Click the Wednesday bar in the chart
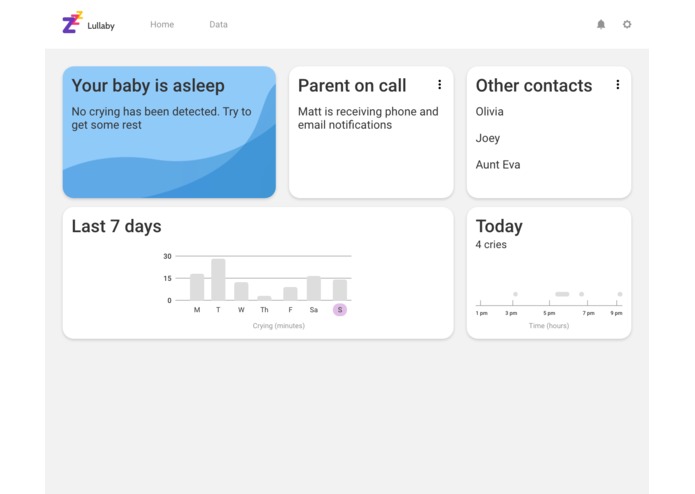695x494 pixels. tap(241, 291)
